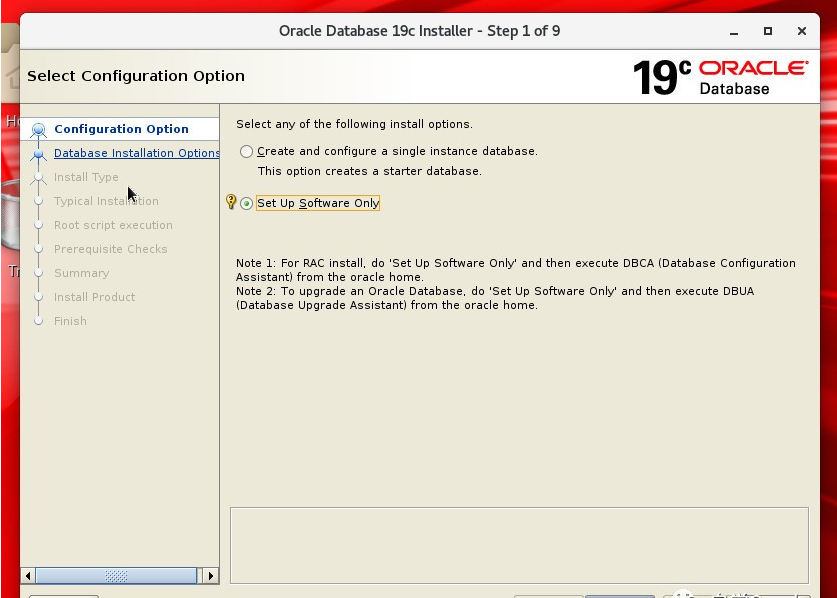Viewport: 837px width, 598px height.
Task: Click the 'Typical Installation' step label
Action: 106,201
